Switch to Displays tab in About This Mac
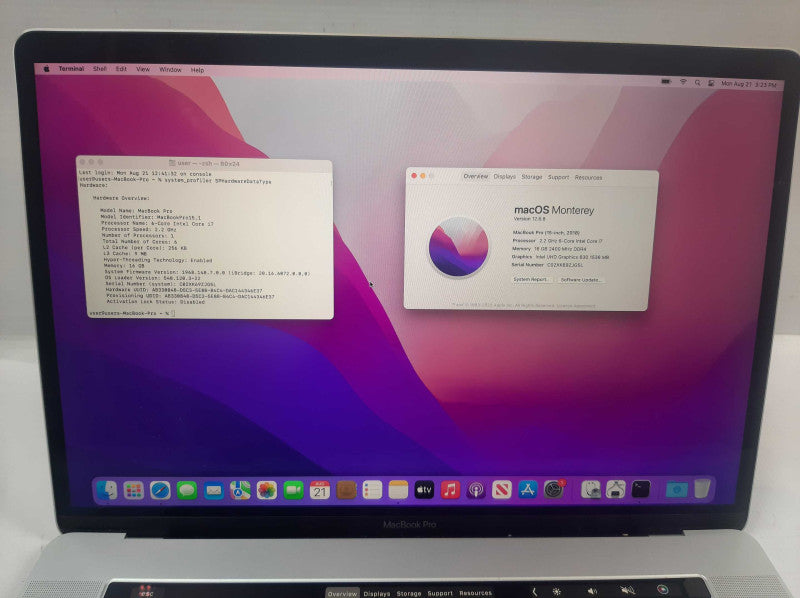800x598 pixels. [505, 177]
